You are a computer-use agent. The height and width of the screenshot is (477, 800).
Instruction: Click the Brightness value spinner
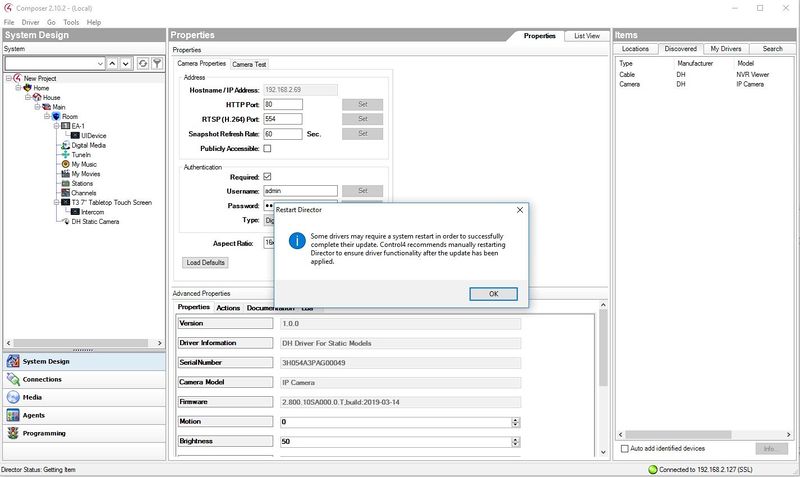tap(515, 442)
